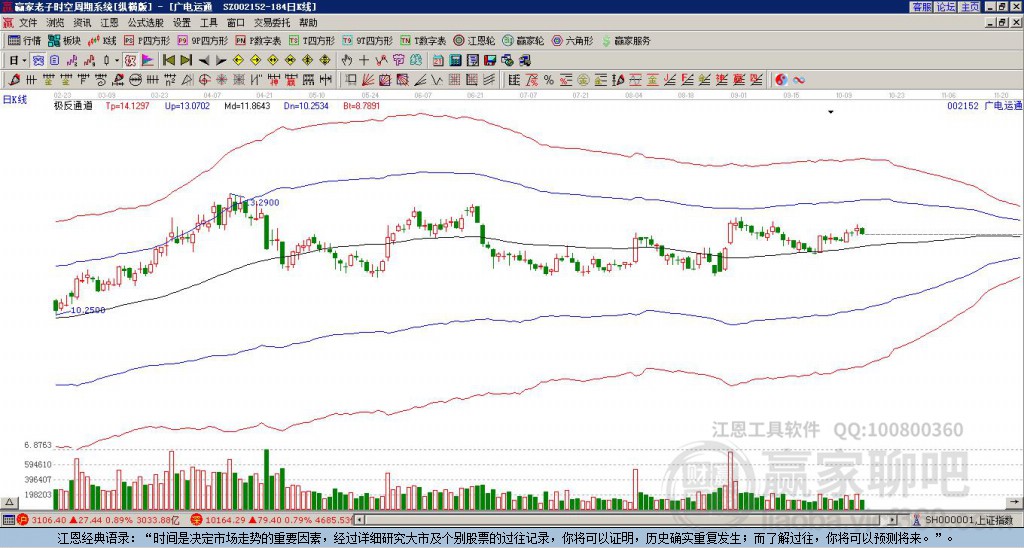Open the T四方形 tool
Screen dimensions: 1024x548
click(312, 40)
